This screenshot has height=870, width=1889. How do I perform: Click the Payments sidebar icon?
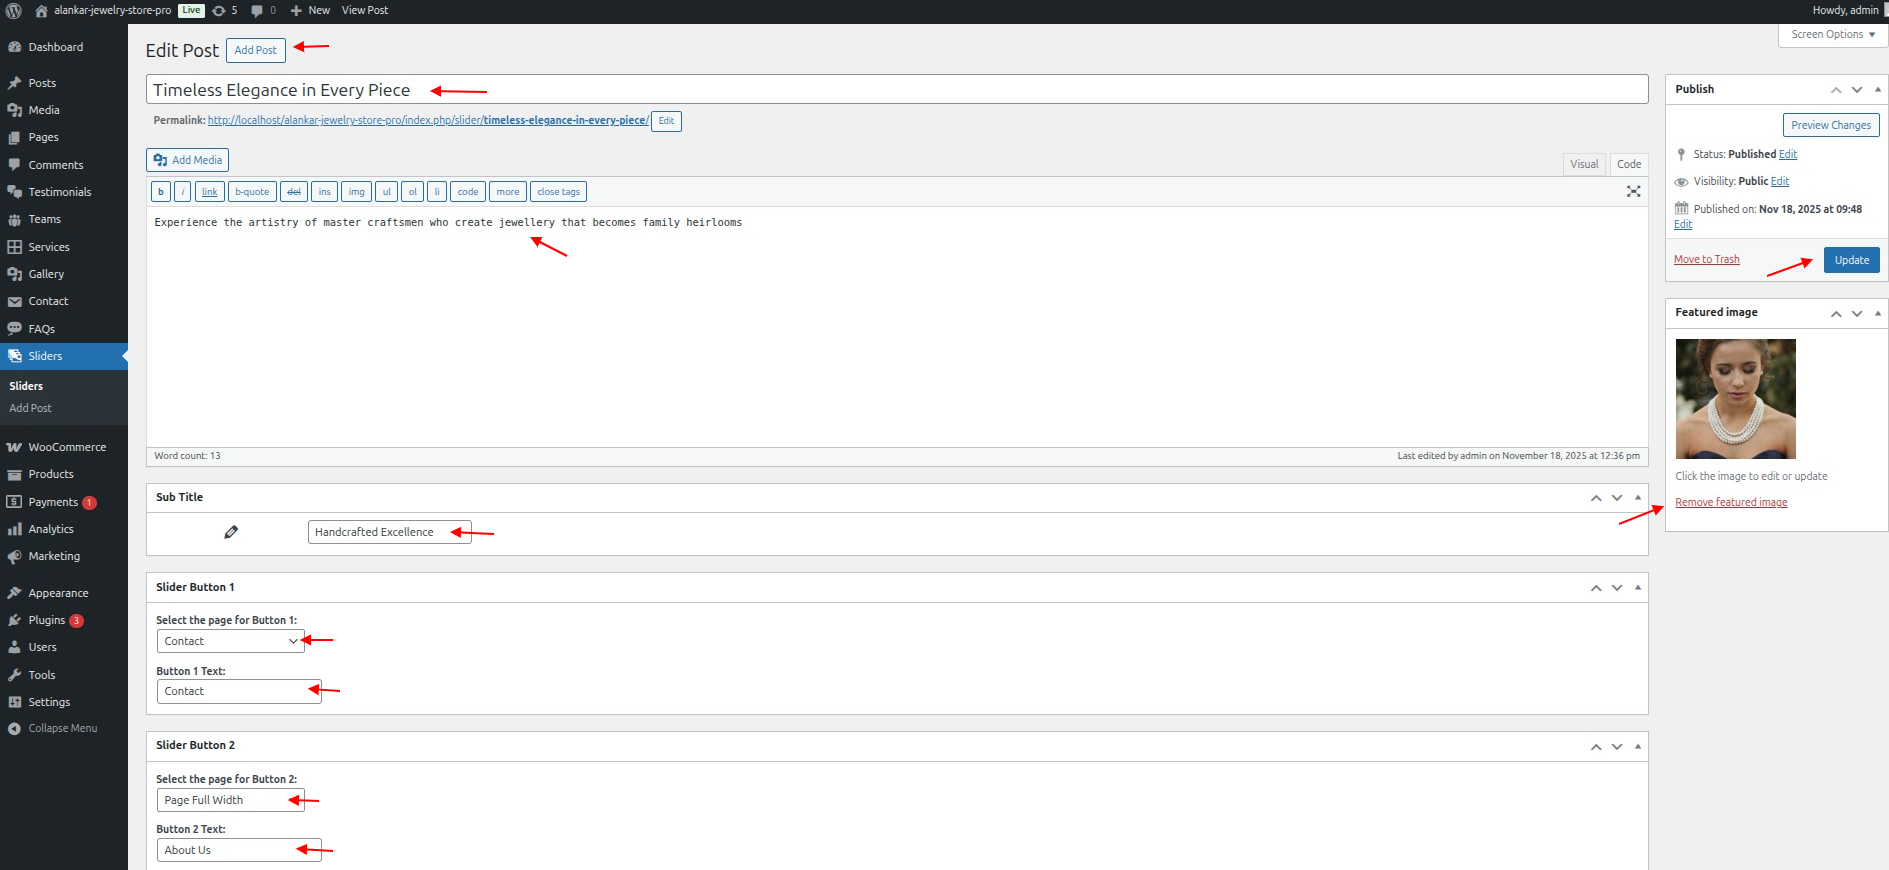pyautogui.click(x=14, y=502)
